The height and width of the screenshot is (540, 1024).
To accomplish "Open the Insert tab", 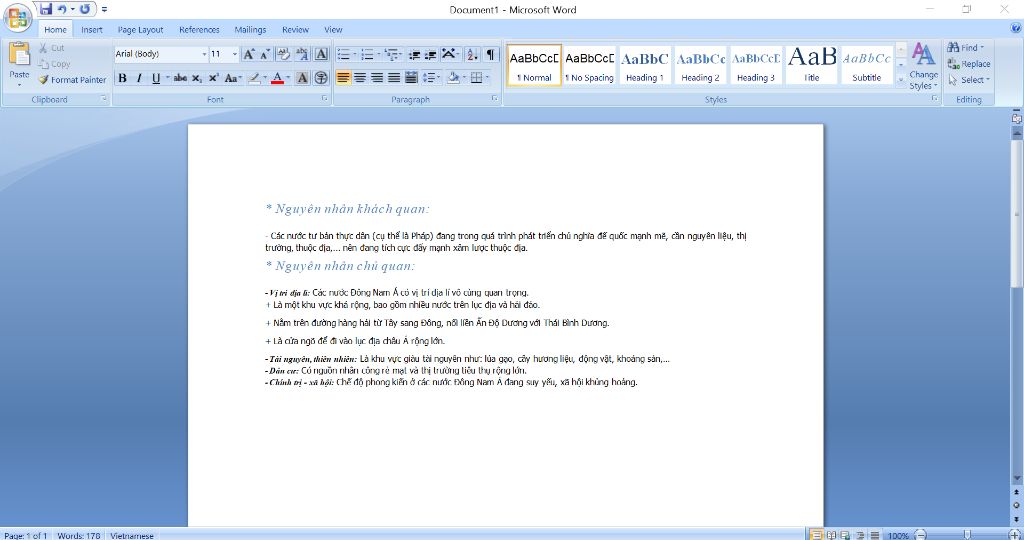I will 91,29.
